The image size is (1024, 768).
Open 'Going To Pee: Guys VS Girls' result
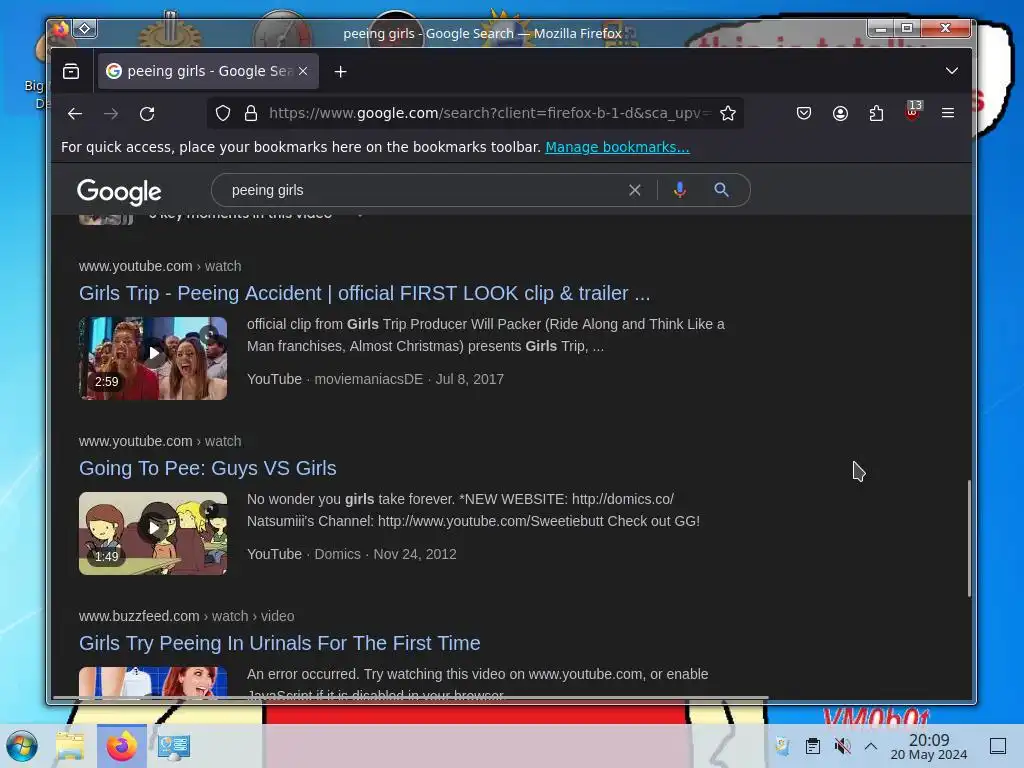click(x=208, y=468)
